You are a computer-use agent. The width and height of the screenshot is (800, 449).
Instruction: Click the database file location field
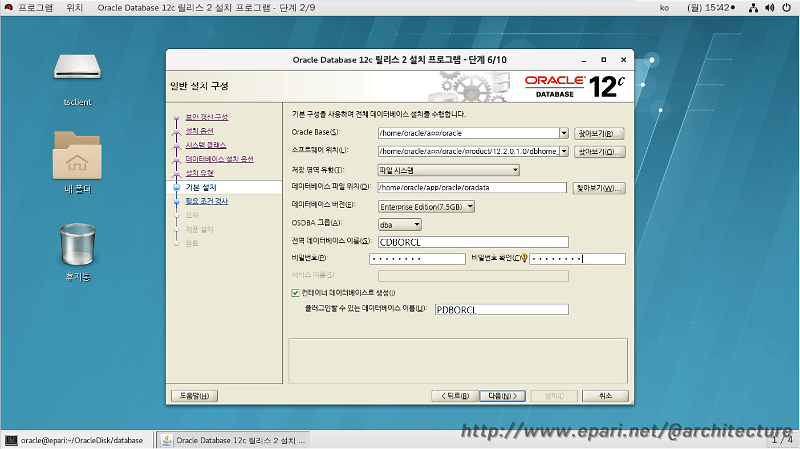tap(472, 188)
